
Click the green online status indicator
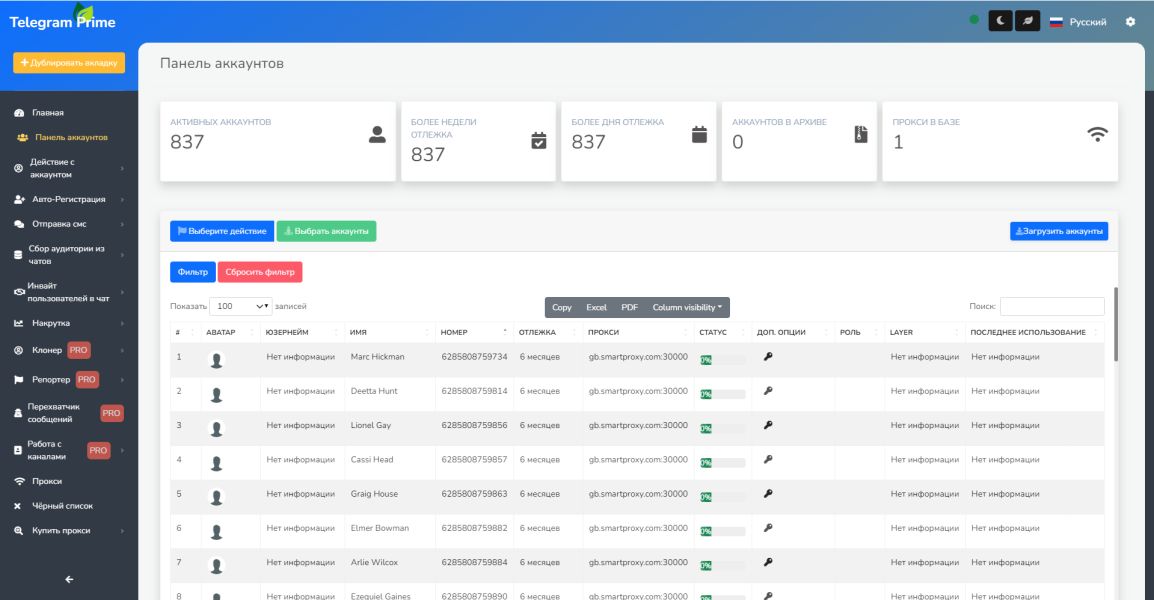974,21
